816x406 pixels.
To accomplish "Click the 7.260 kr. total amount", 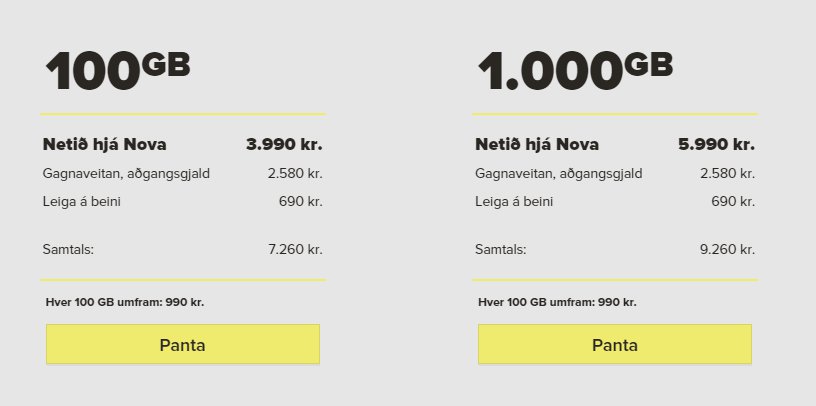I will coord(295,249).
